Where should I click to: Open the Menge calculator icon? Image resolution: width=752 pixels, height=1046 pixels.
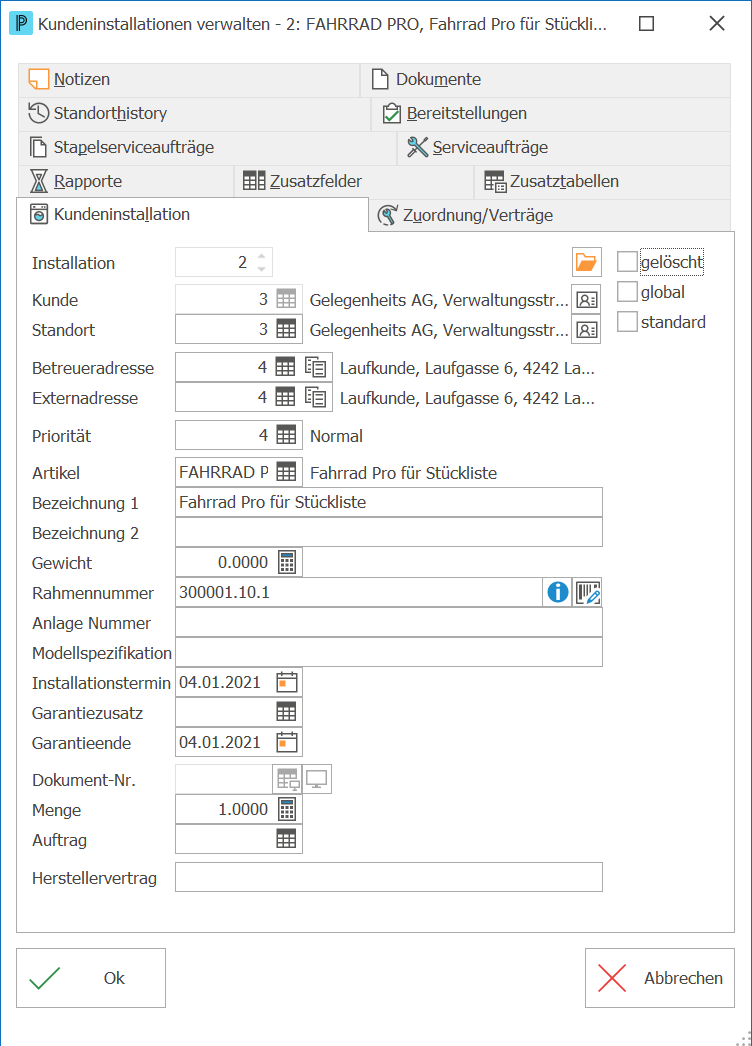tap(287, 809)
